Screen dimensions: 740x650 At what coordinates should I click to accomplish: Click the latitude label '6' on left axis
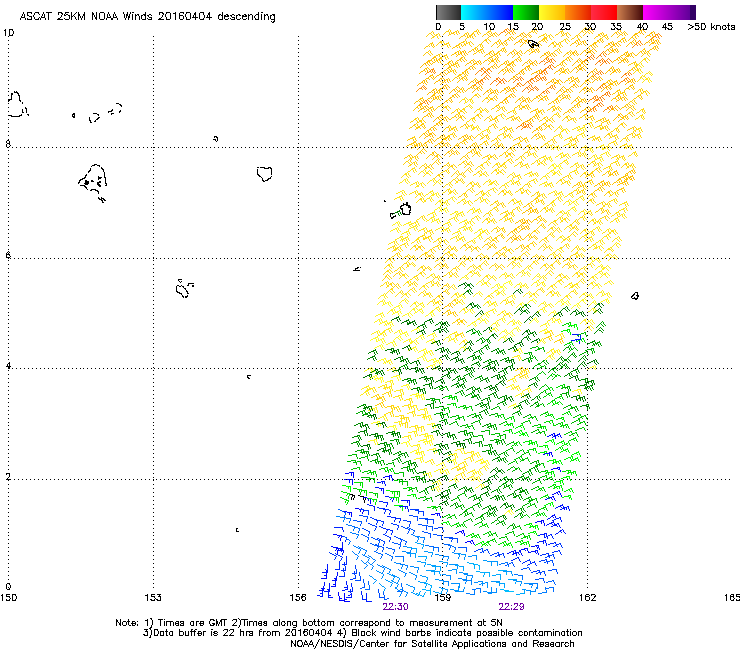point(8,255)
